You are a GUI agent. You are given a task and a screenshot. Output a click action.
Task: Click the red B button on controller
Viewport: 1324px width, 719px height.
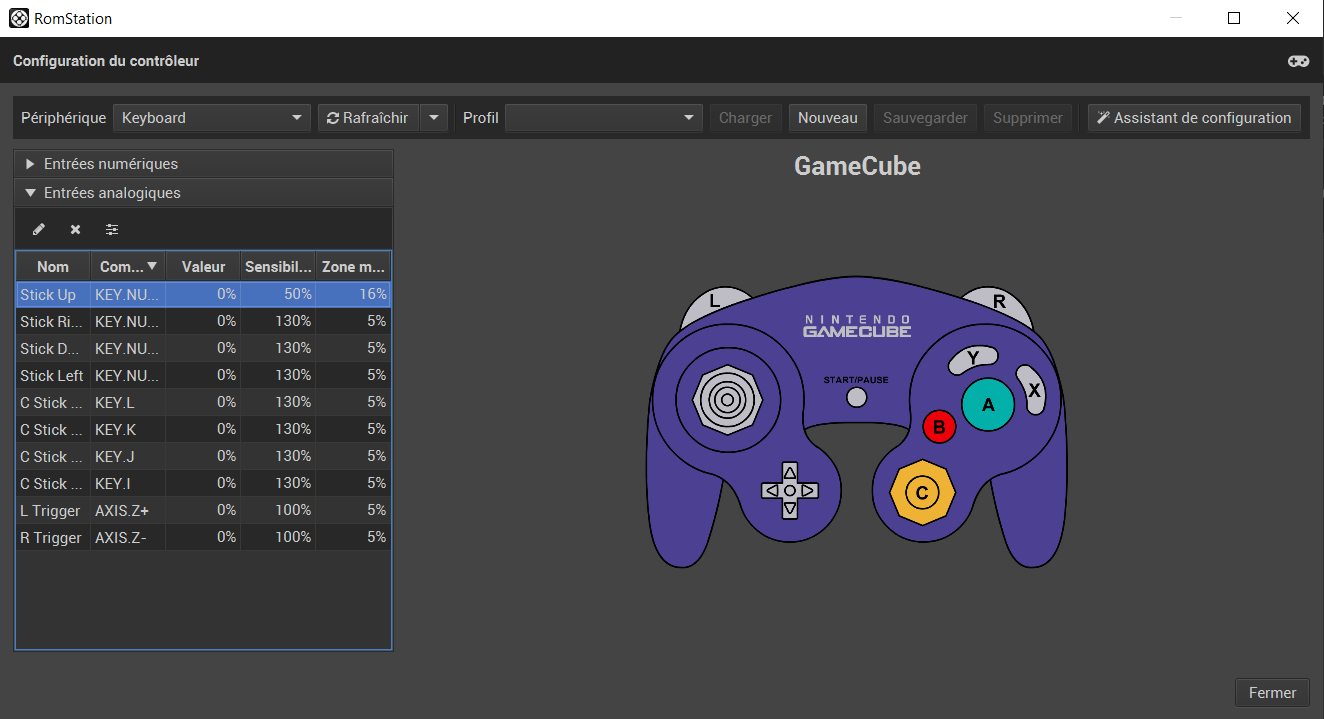(939, 428)
